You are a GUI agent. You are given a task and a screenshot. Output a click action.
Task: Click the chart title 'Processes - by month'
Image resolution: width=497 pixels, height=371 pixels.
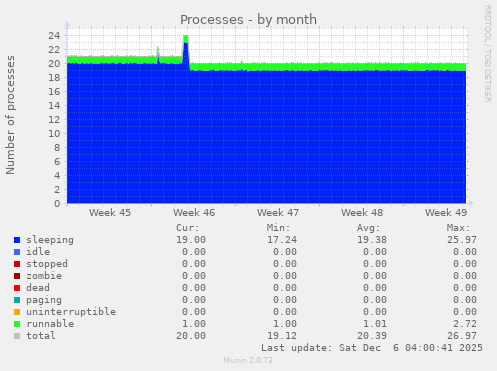[248, 20]
